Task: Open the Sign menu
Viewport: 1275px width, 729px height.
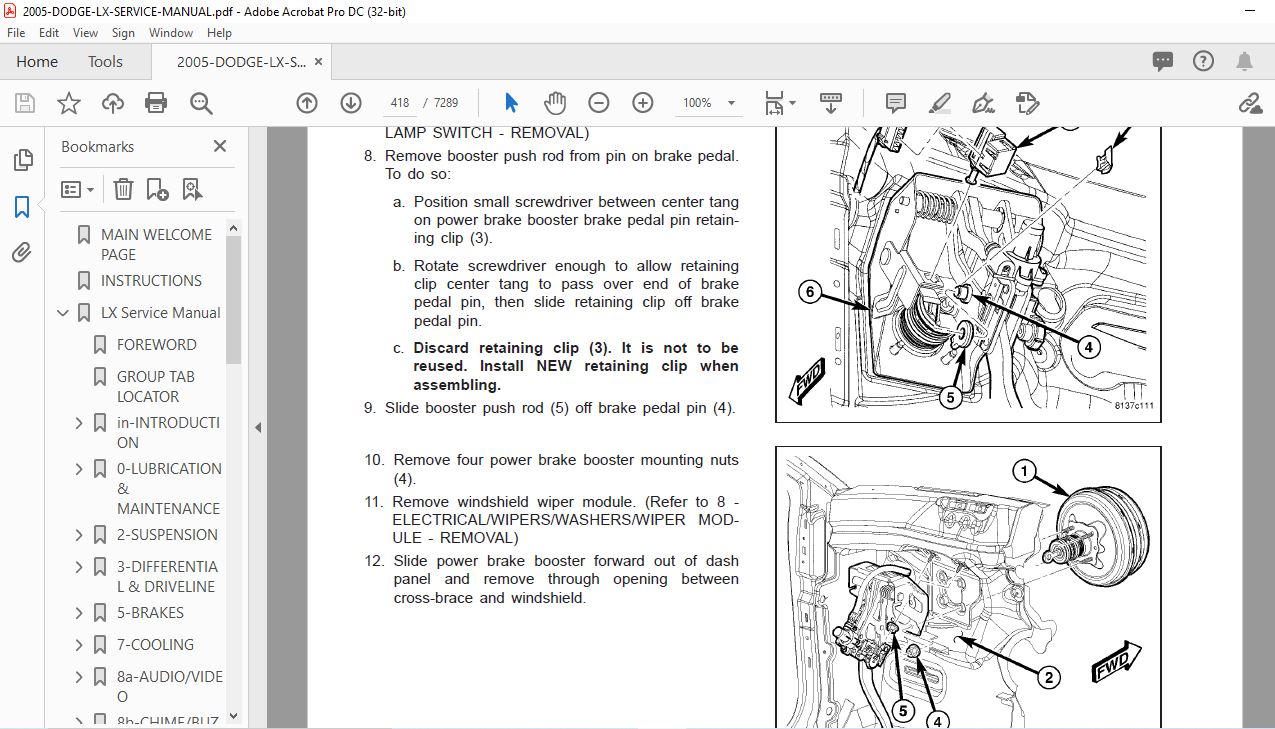Action: pyautogui.click(x=123, y=33)
